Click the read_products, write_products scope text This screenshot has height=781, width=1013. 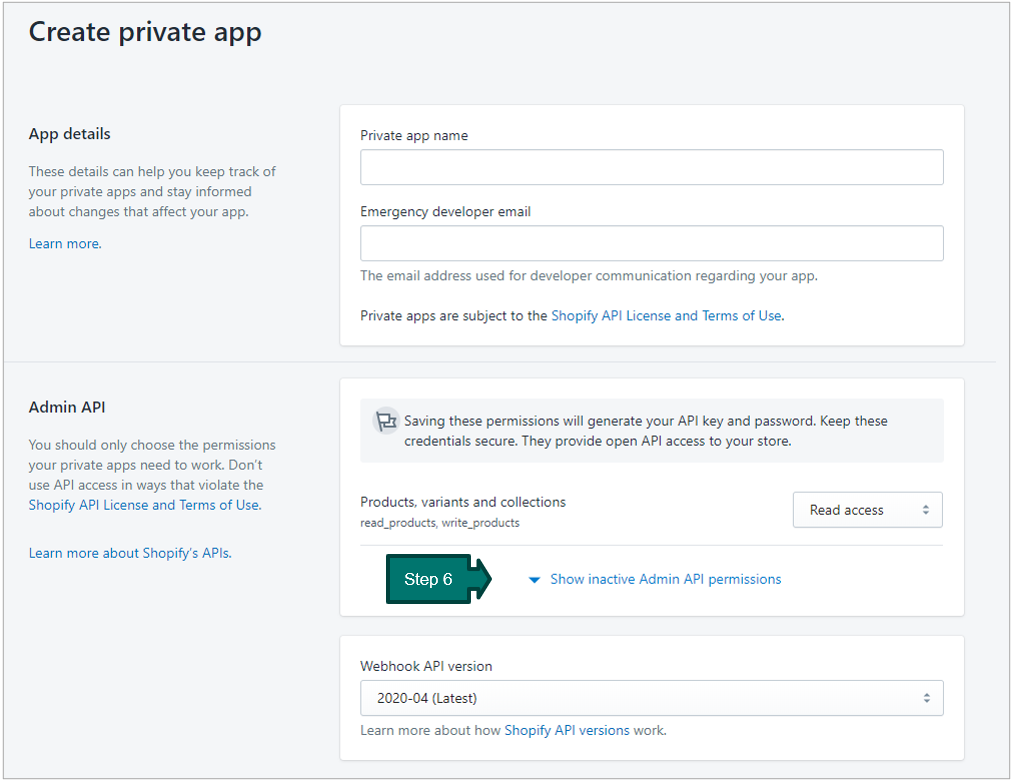439,523
